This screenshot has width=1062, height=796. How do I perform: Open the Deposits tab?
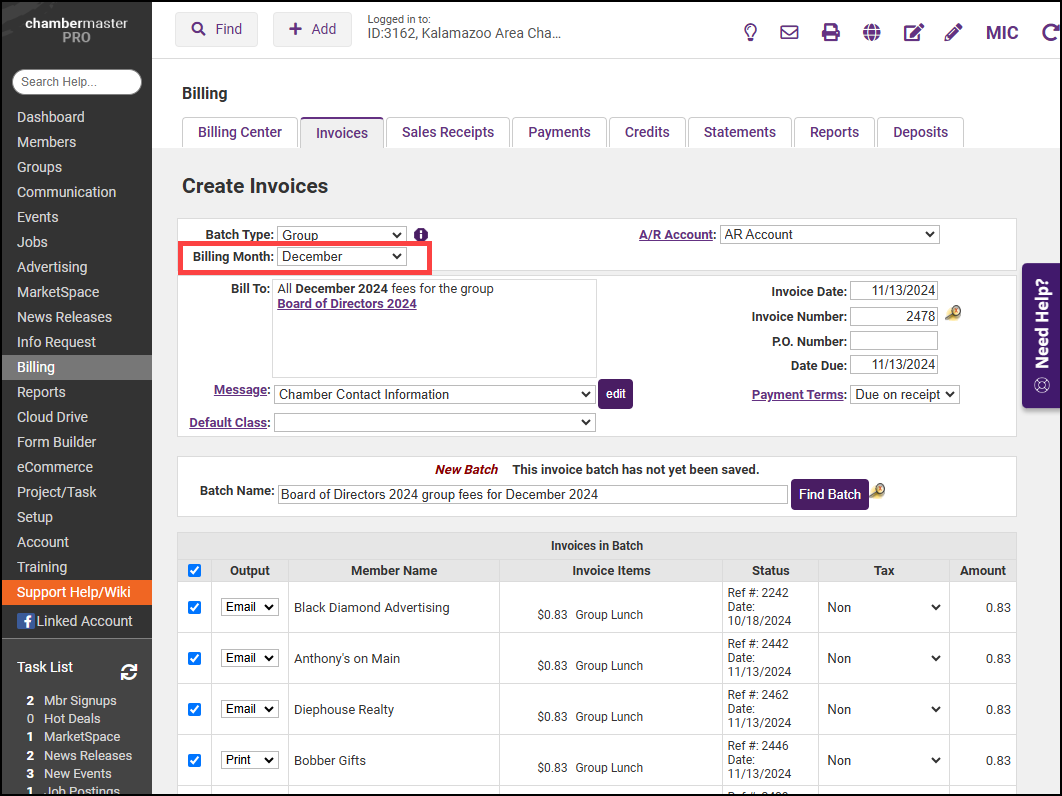click(920, 132)
